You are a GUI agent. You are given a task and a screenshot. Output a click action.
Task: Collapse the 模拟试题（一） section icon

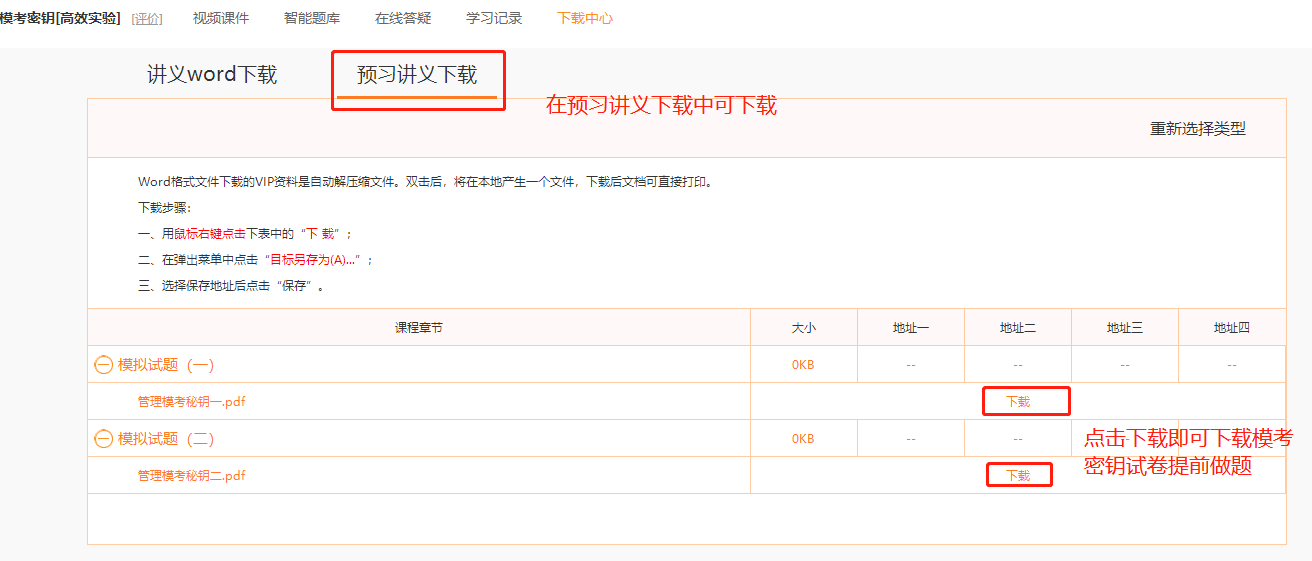tap(103, 365)
